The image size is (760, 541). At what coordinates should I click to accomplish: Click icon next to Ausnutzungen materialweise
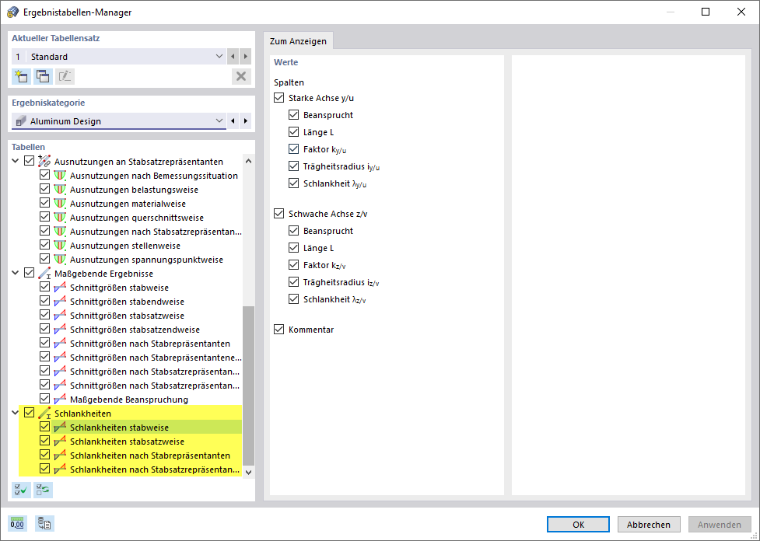(x=60, y=204)
